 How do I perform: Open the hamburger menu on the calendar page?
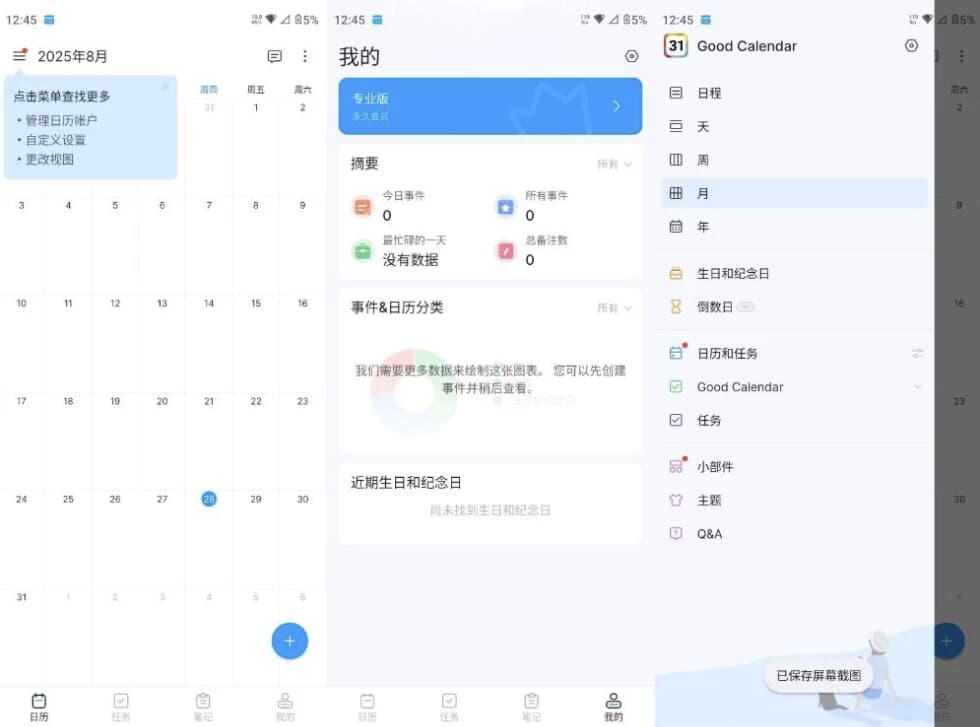[20, 56]
